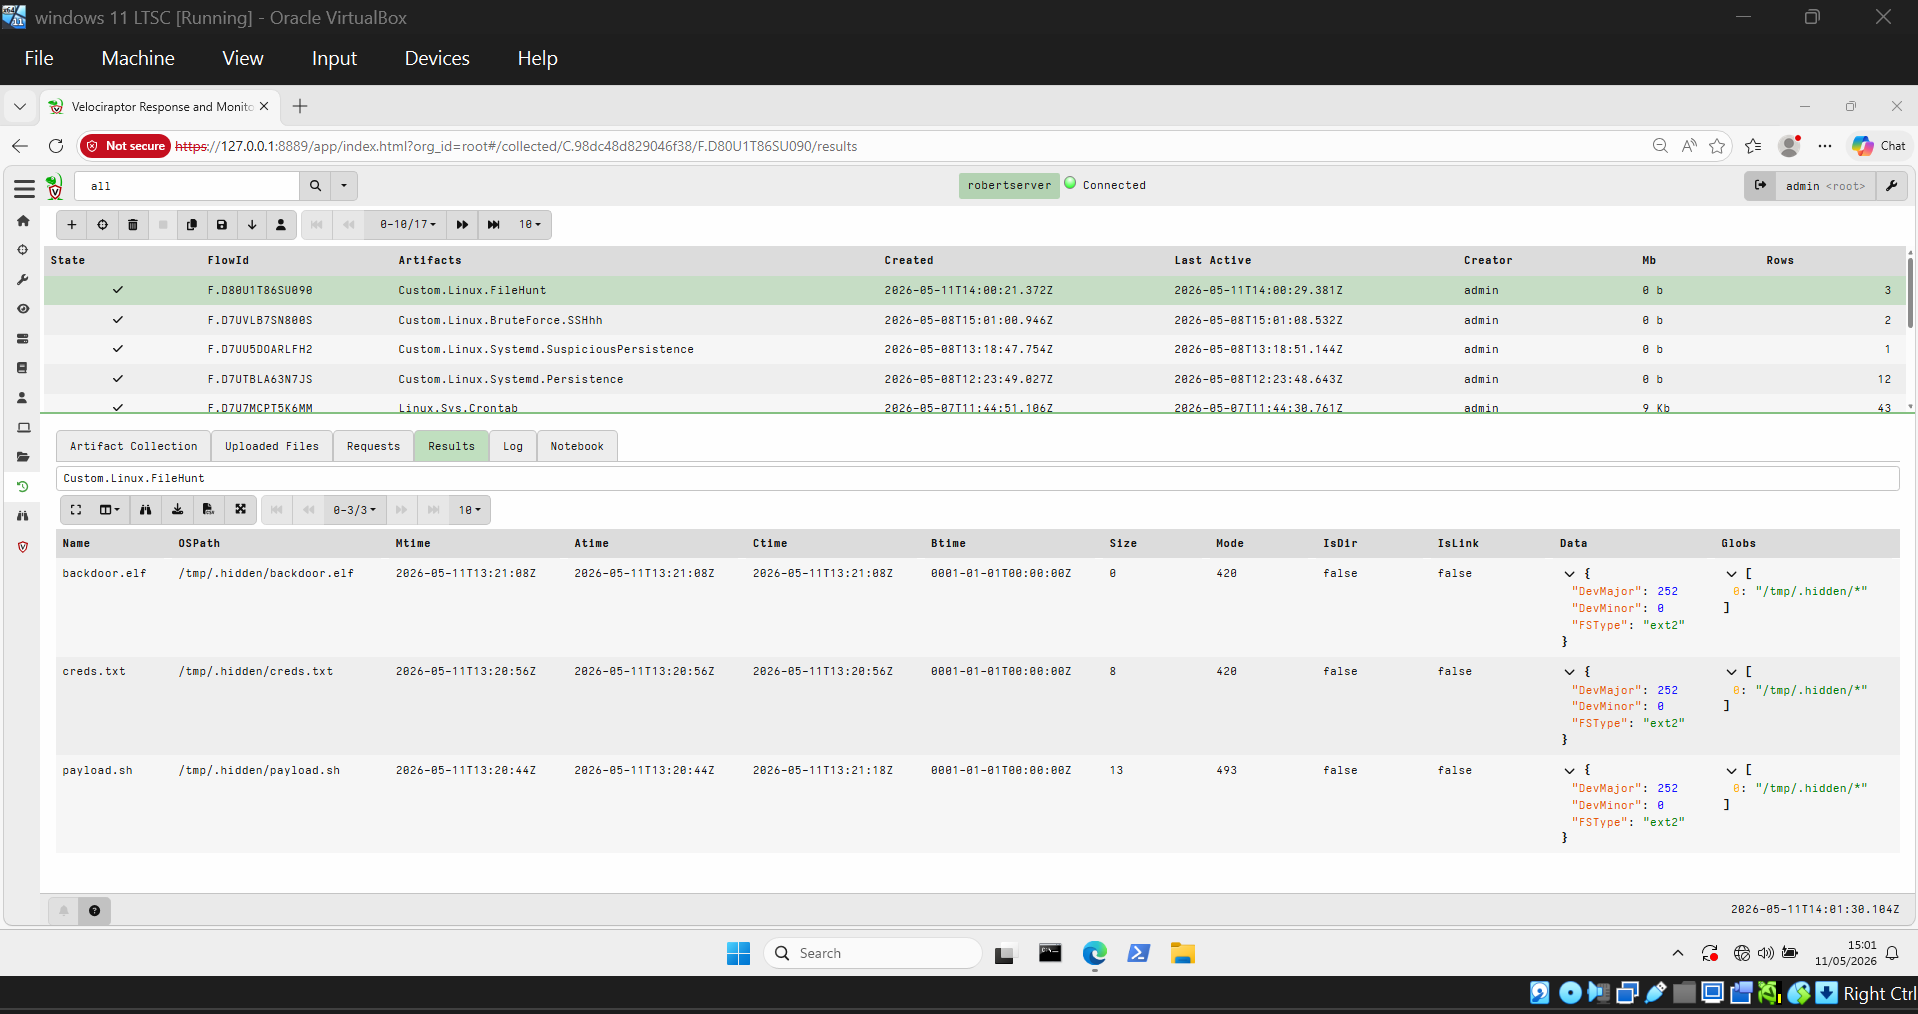
Task: Switch to the Uploaded Files tab
Action: 272,446
